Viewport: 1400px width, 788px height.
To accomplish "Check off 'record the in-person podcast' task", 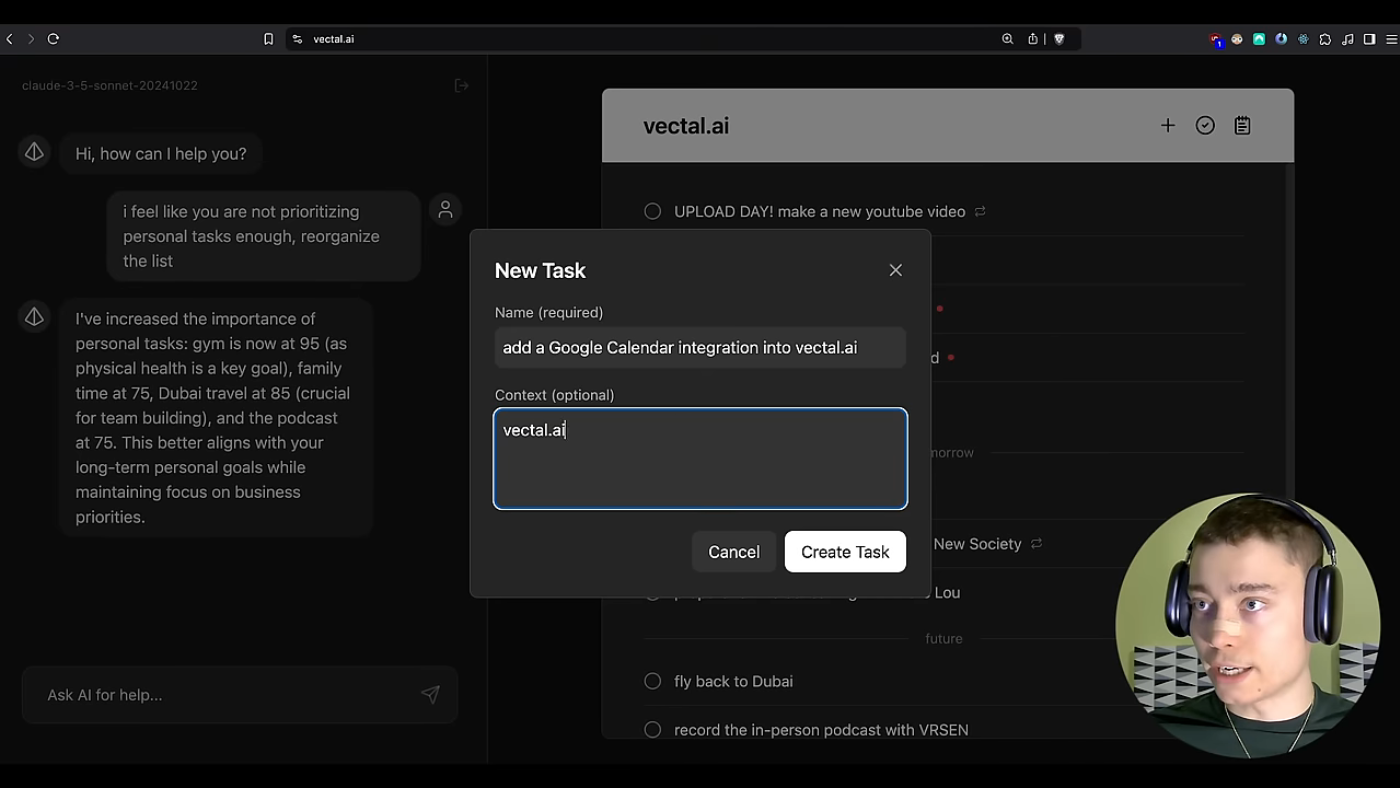I will (x=653, y=730).
